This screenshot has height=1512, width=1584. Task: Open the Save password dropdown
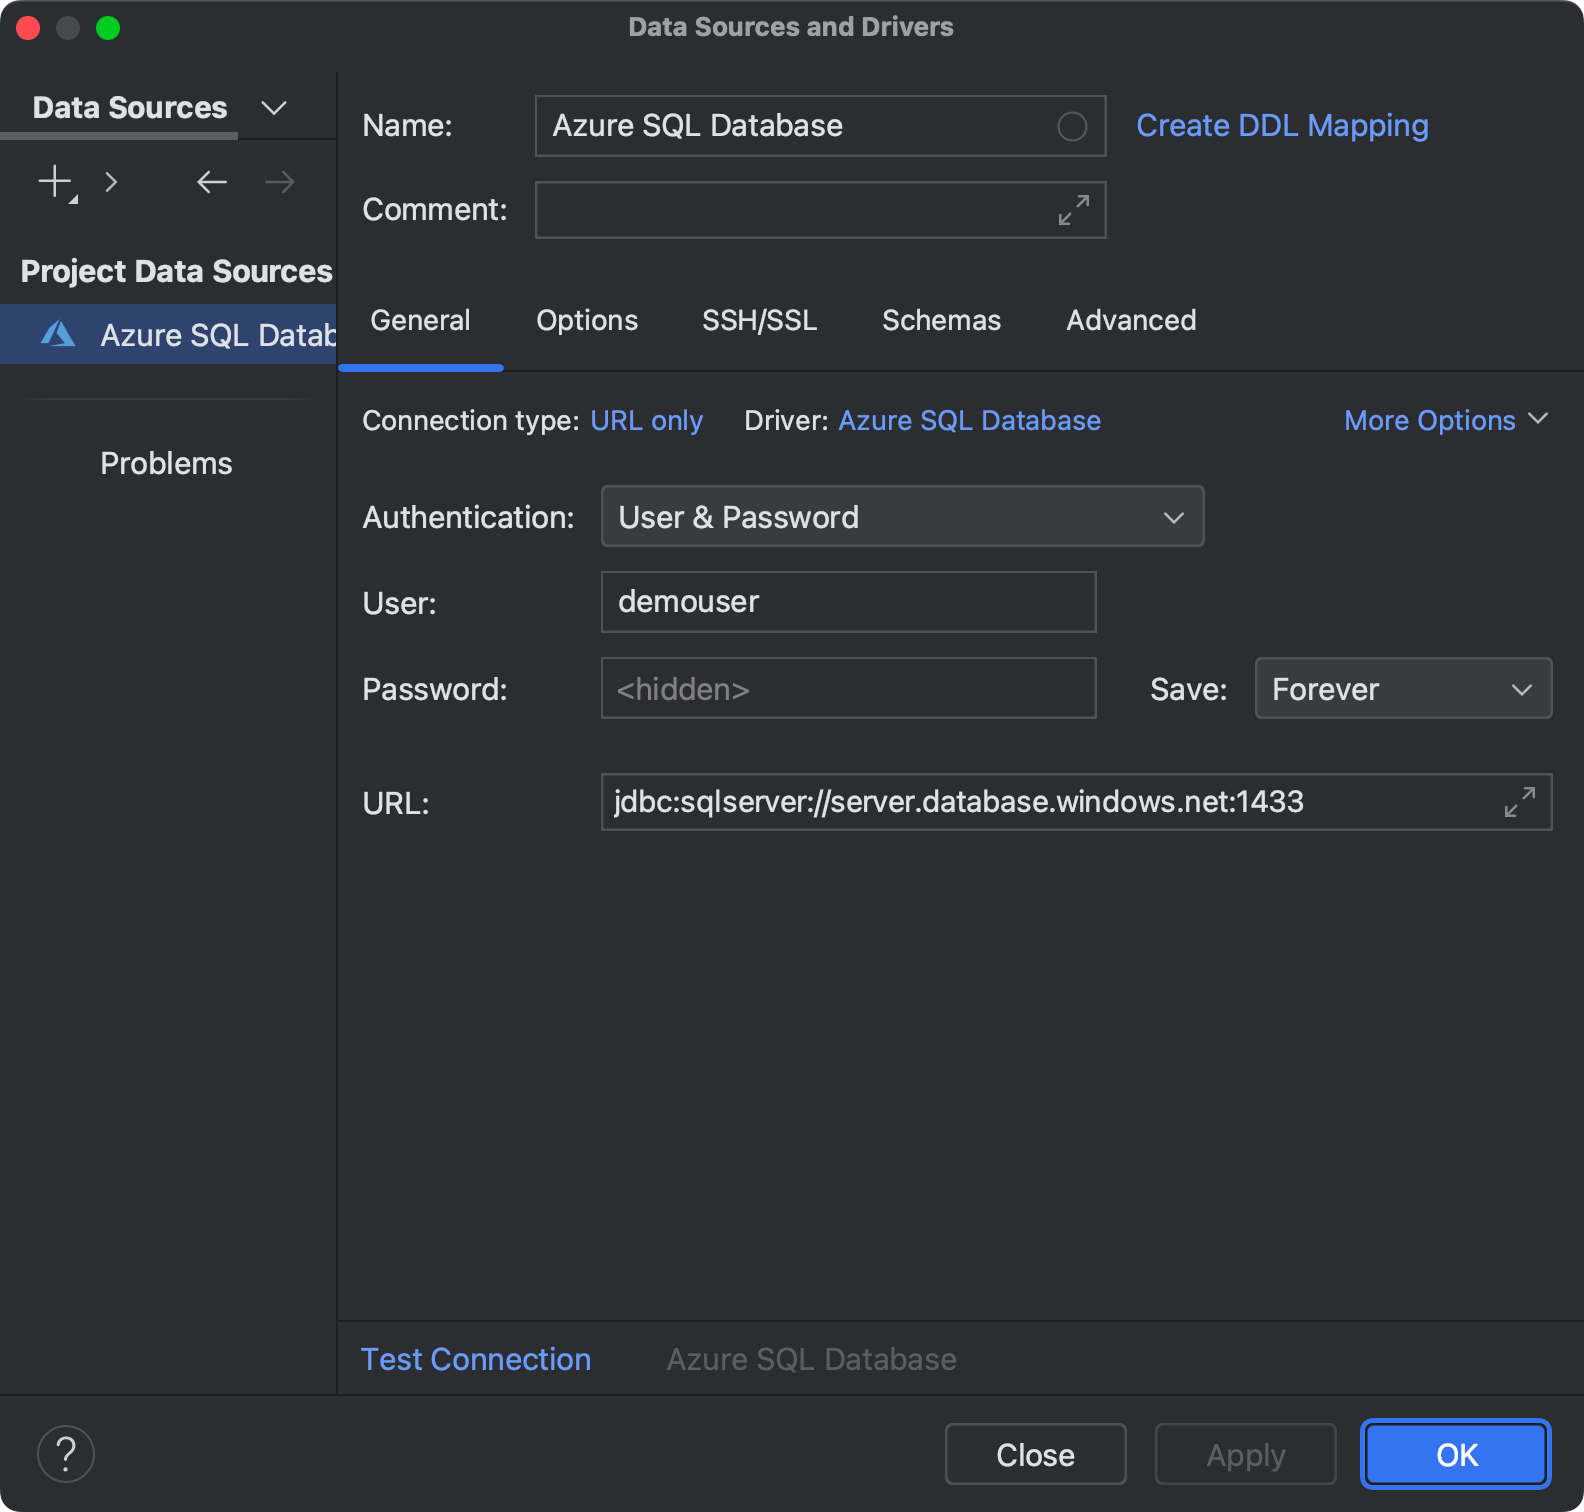click(1403, 689)
